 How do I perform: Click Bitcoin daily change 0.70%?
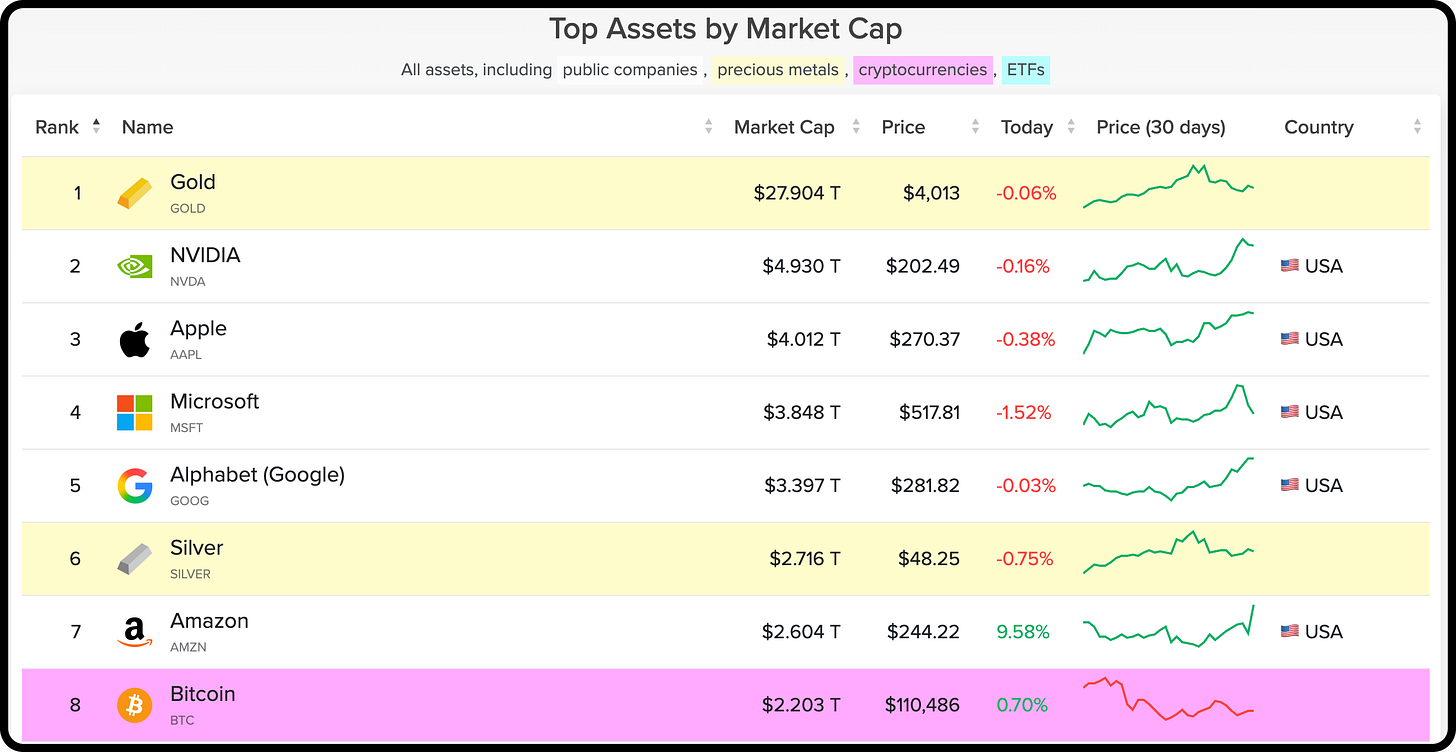(1022, 705)
